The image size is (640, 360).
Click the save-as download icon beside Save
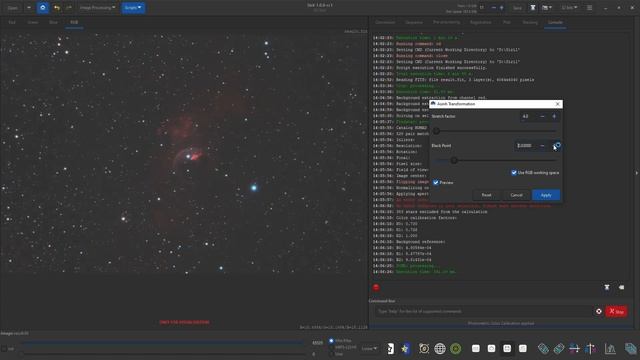533,8
